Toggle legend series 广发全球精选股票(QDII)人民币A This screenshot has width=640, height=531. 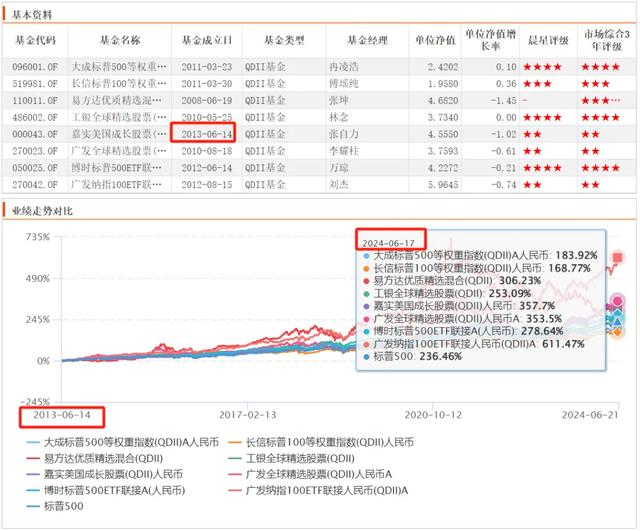click(x=310, y=474)
